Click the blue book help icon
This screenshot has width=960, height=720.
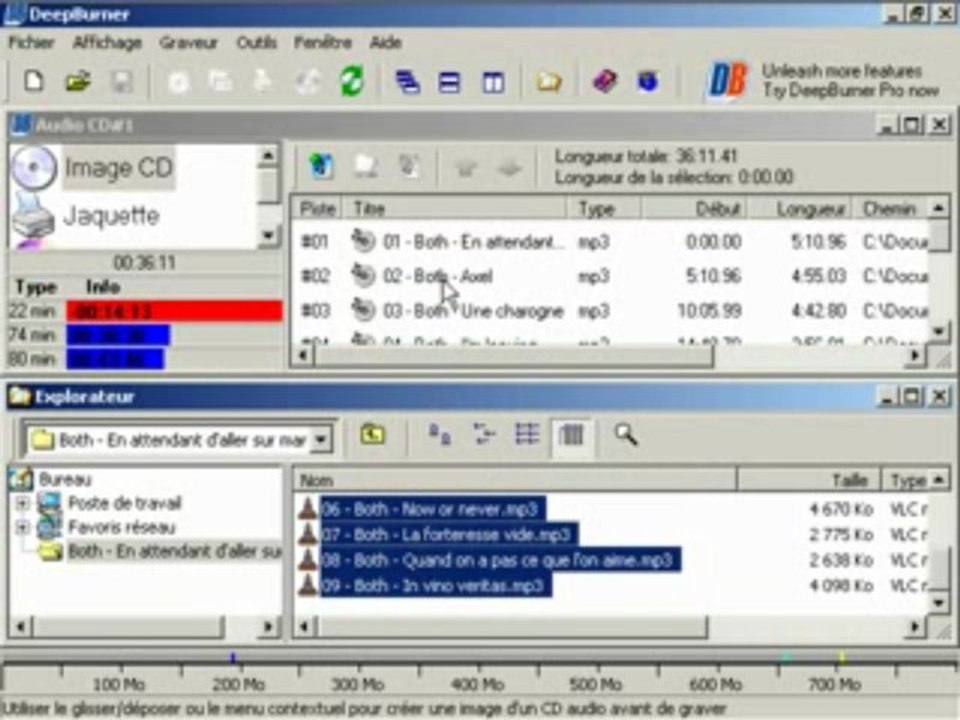pos(648,81)
